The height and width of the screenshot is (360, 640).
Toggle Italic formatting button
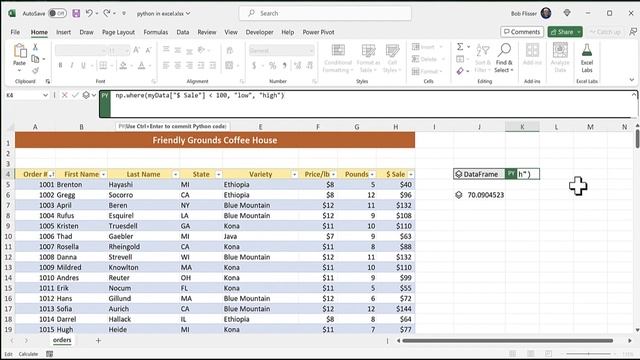(x=72, y=65)
